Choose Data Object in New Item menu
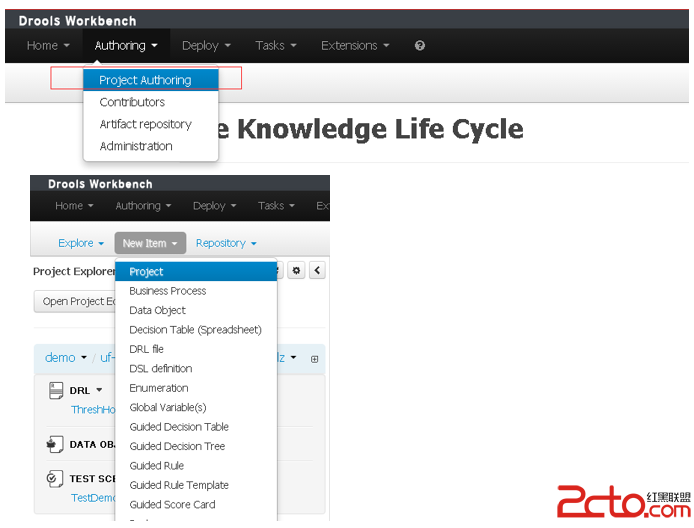Image resolution: width=694 pixels, height=528 pixels. click(196, 310)
